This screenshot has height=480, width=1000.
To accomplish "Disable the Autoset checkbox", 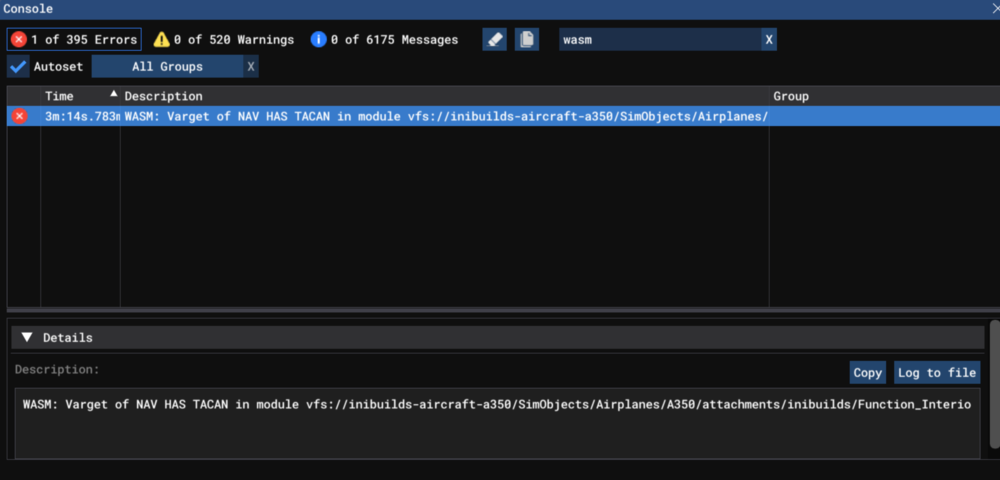I will [x=18, y=67].
